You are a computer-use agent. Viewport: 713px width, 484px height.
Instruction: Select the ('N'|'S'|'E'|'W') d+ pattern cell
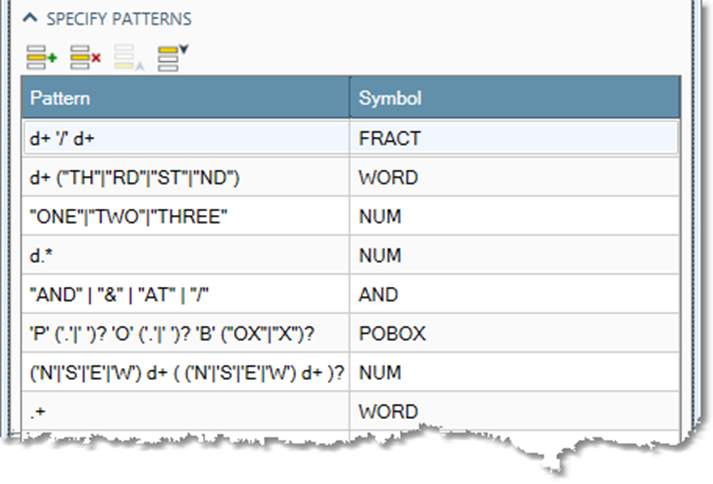click(x=185, y=372)
